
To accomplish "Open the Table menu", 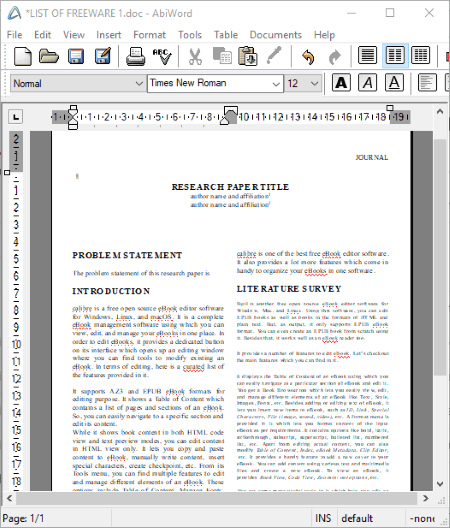I will click(226, 35).
